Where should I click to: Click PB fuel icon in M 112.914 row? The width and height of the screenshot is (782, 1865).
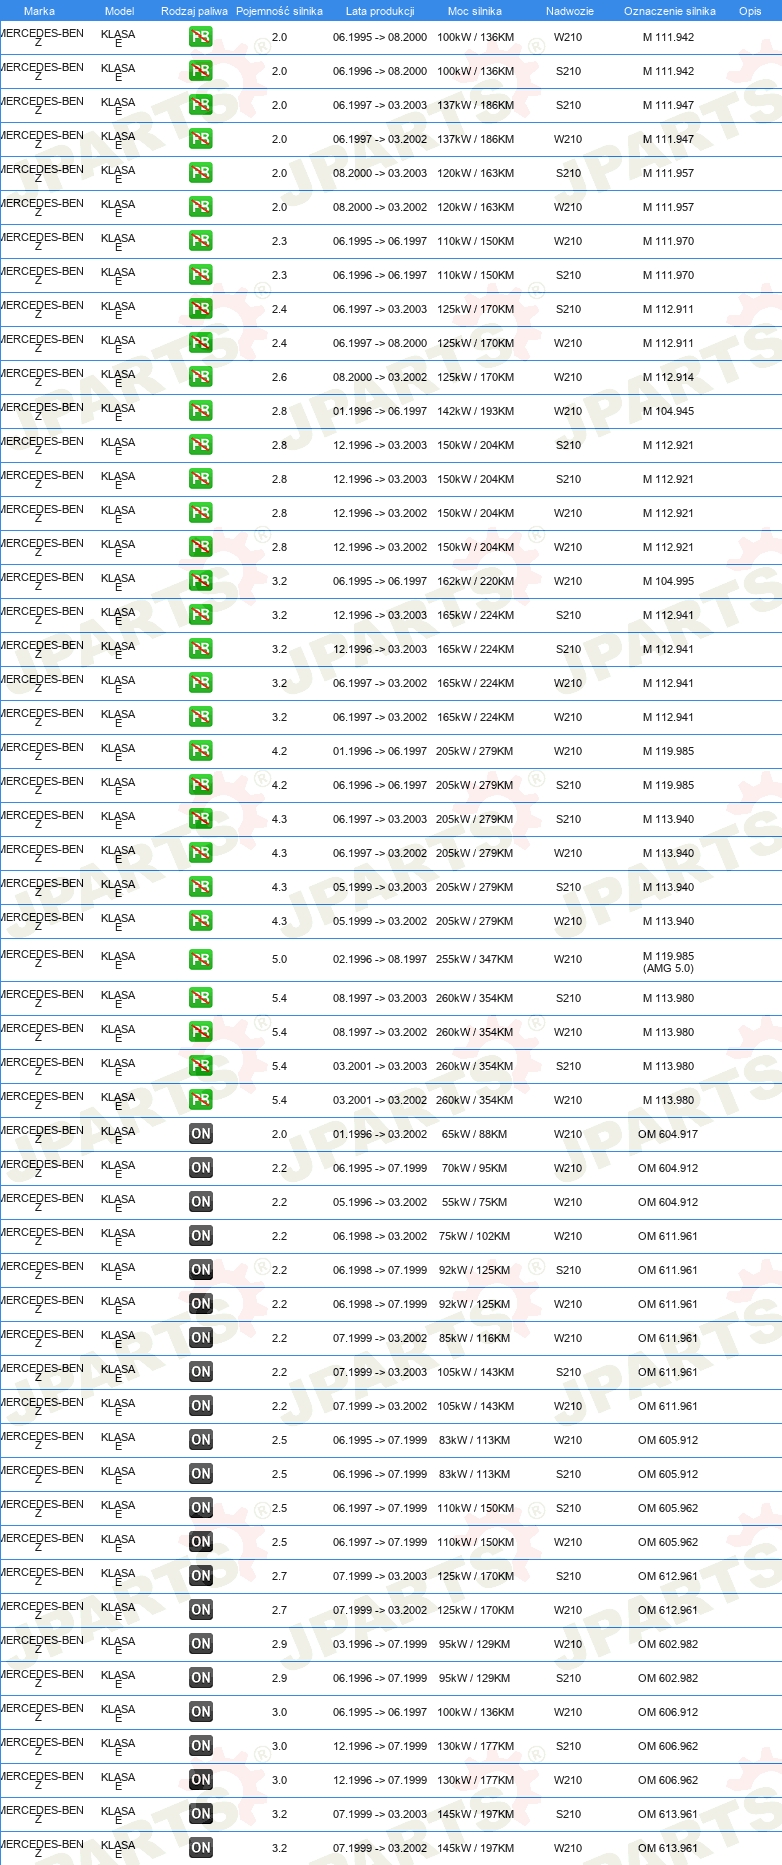click(x=201, y=377)
